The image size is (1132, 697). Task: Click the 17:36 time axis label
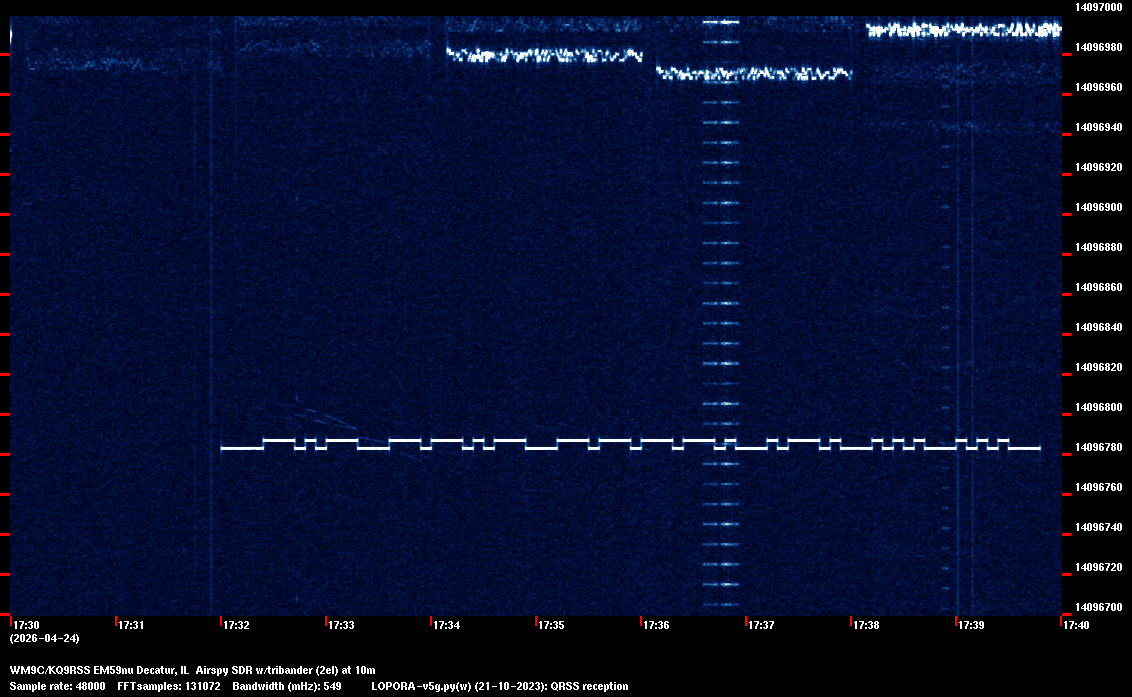[657, 625]
